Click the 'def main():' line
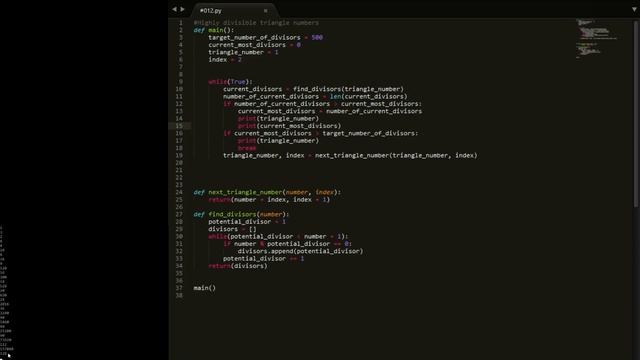The height and width of the screenshot is (360, 640). [x=213, y=30]
